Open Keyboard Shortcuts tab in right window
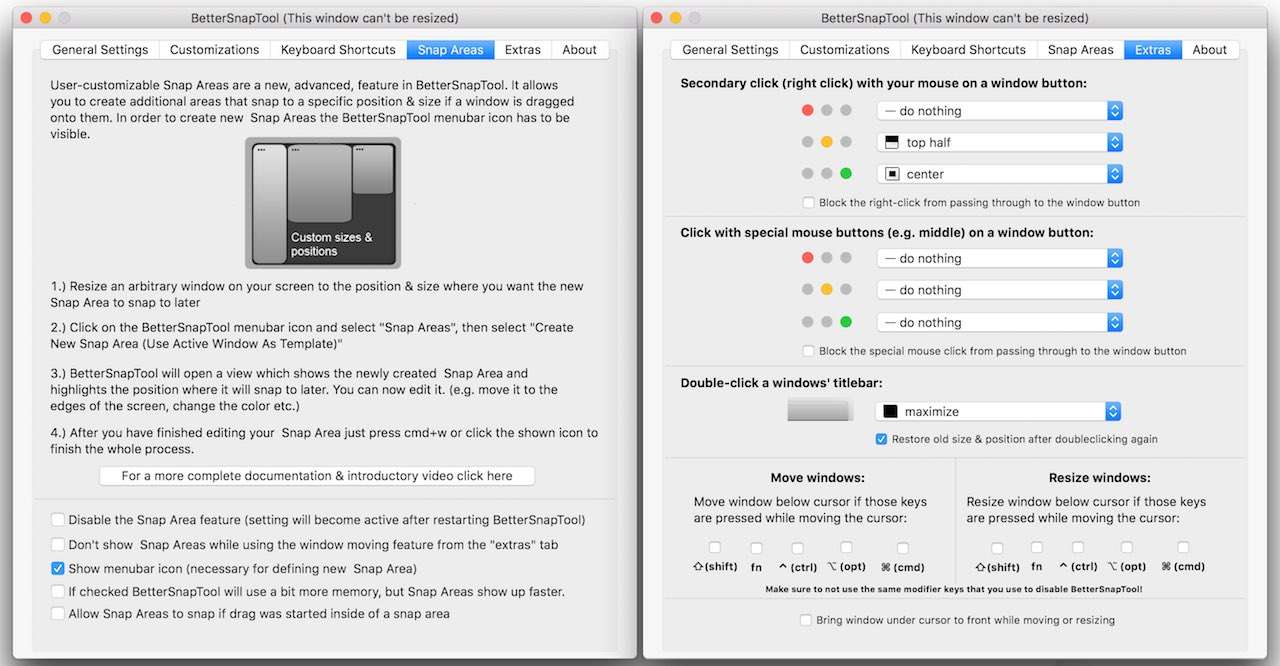Image resolution: width=1280 pixels, height=666 pixels. [968, 50]
